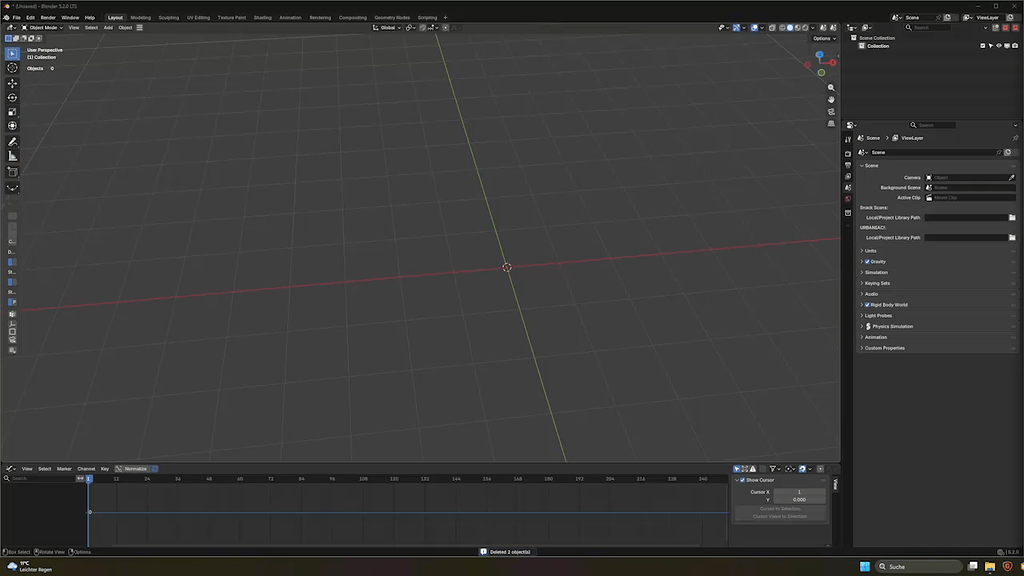Select solid viewport shading mode

[x=790, y=27]
